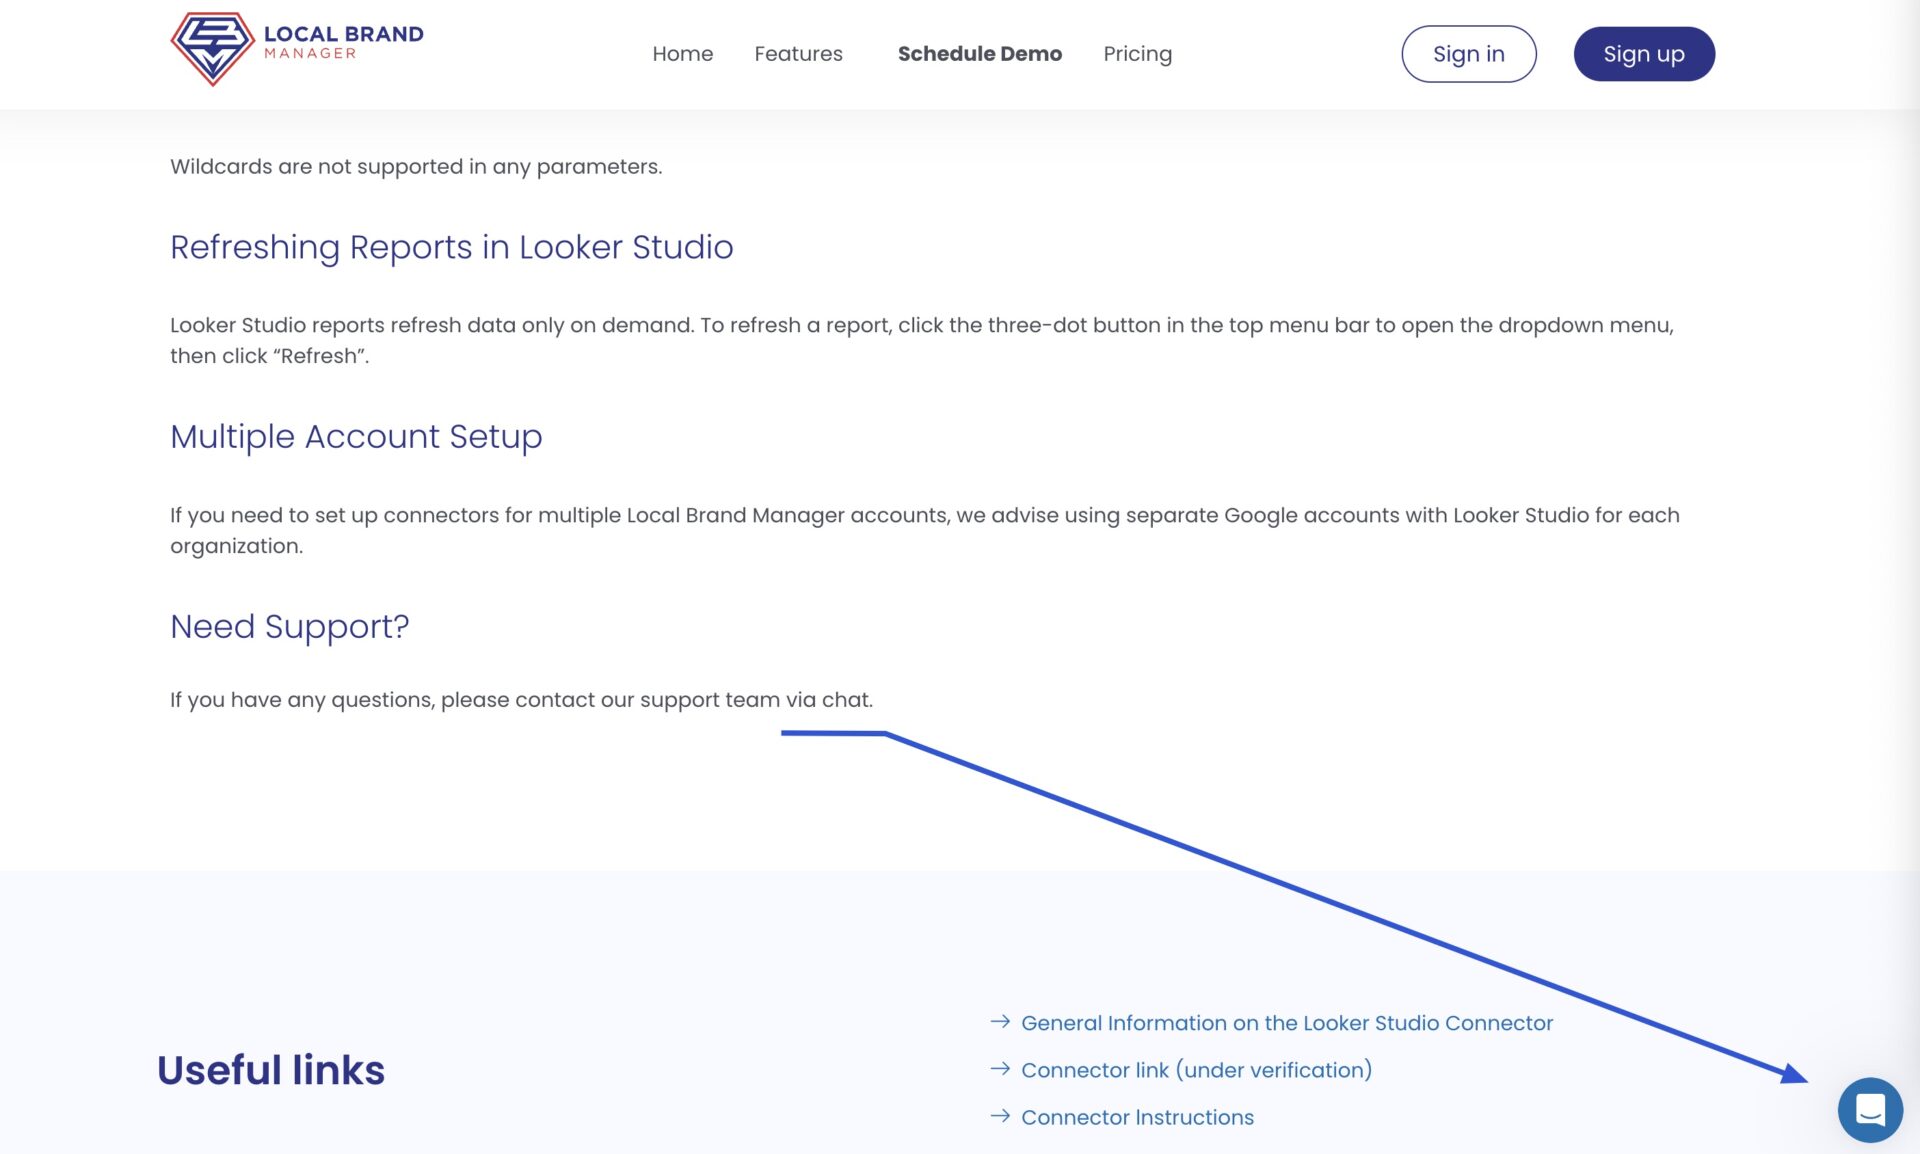Go to the Home page

click(x=682, y=54)
